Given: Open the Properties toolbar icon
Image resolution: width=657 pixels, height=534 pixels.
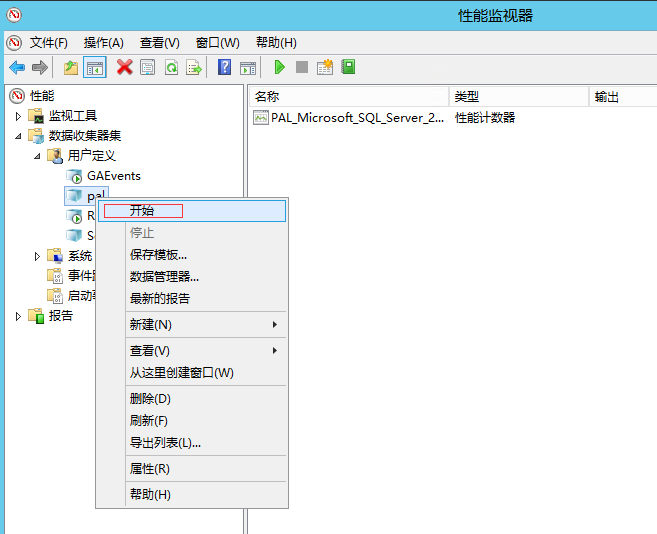Looking at the screenshot, I should pyautogui.click(x=147, y=67).
